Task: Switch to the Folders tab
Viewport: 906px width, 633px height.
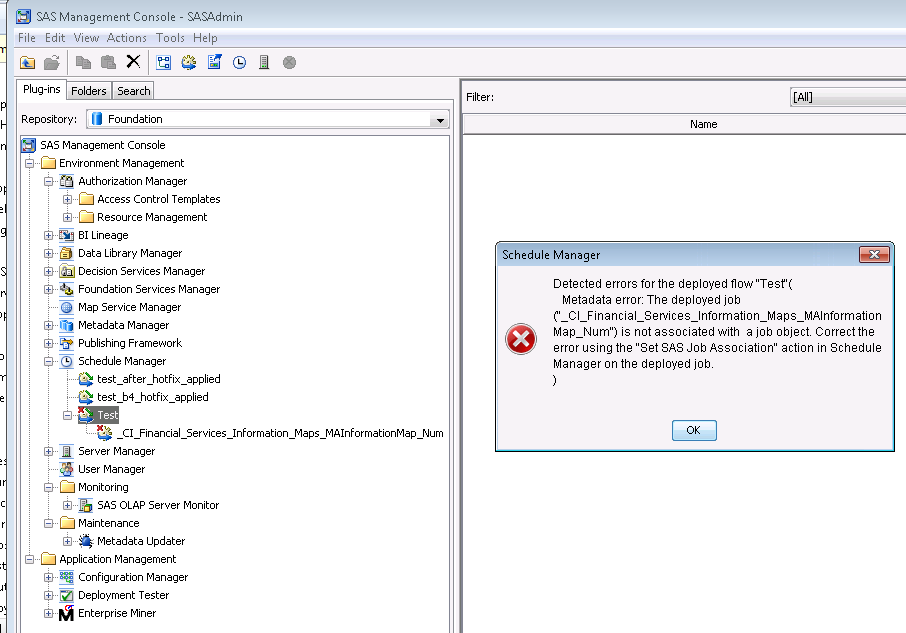Action: 89,91
